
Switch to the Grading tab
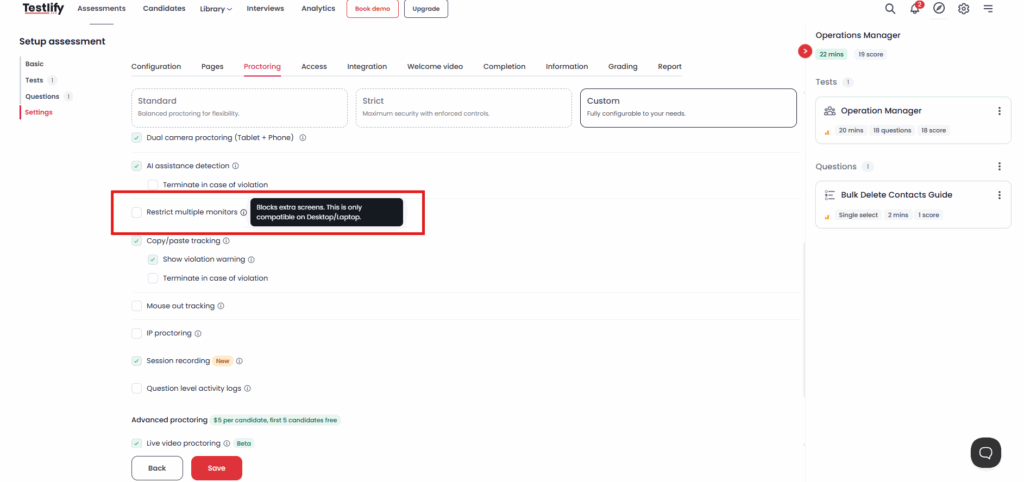click(x=623, y=67)
